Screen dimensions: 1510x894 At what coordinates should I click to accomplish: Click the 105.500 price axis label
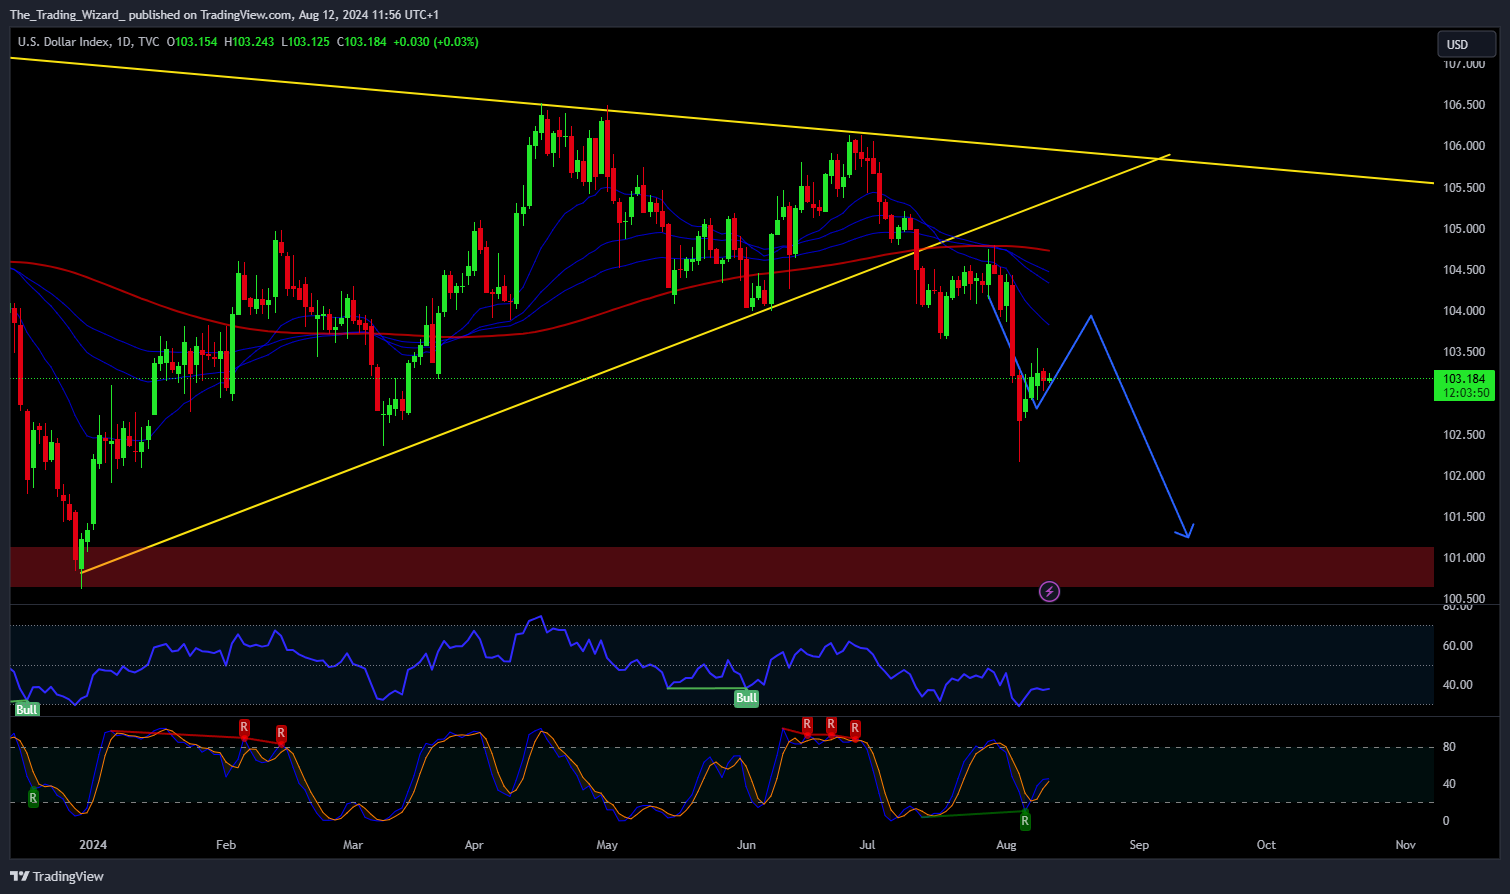[x=1464, y=188]
